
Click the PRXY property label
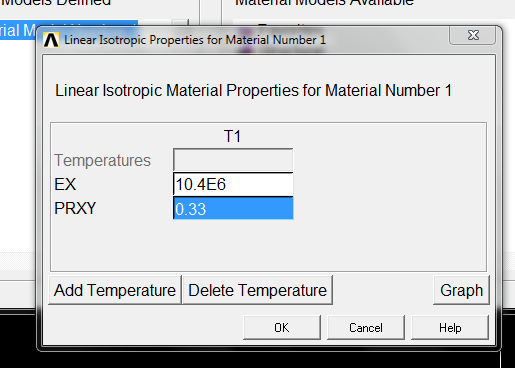[75, 208]
